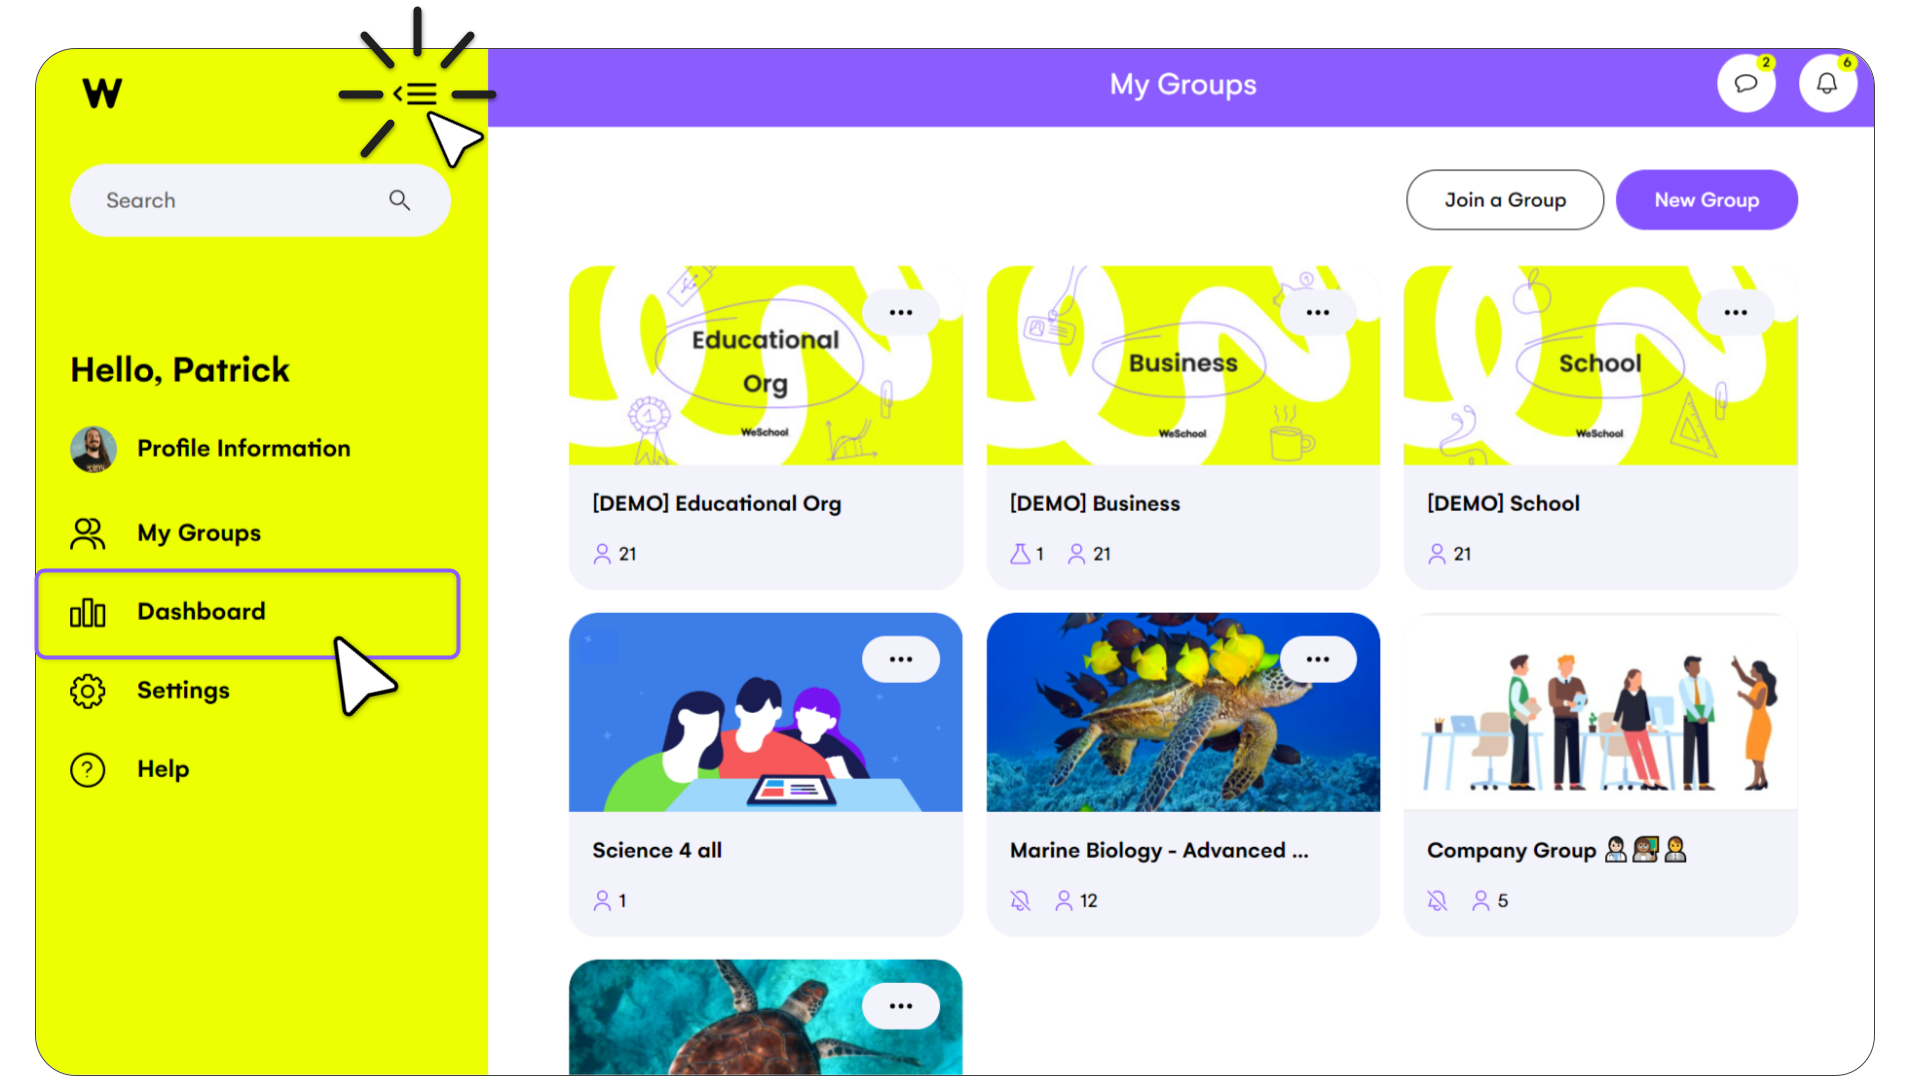The image size is (1920, 1080).
Task: Click the WeSchool W logo
Action: [102, 93]
